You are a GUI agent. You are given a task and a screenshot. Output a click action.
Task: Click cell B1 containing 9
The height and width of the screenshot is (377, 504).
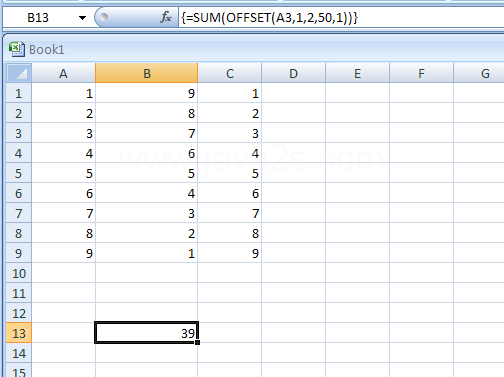coord(147,93)
